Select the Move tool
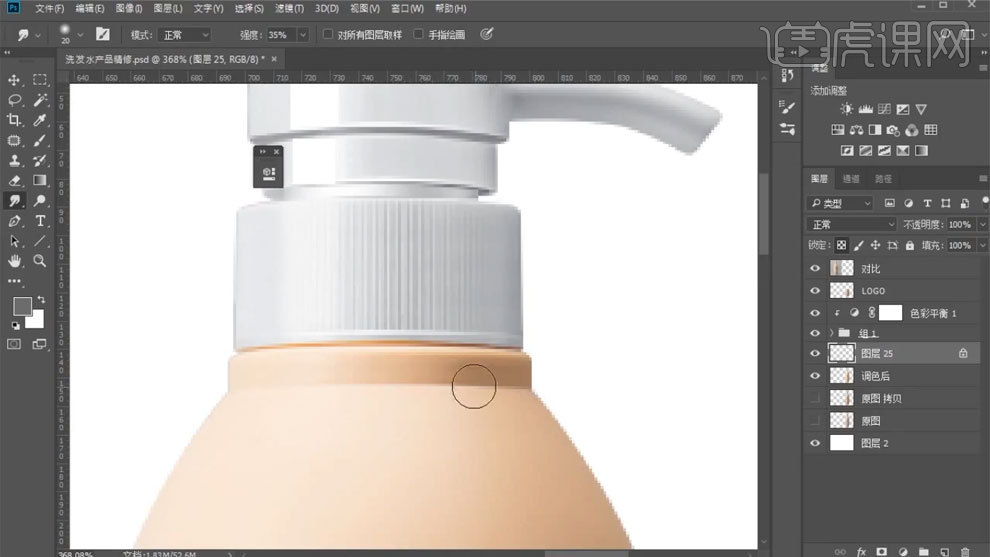The image size is (990, 557). tap(14, 80)
